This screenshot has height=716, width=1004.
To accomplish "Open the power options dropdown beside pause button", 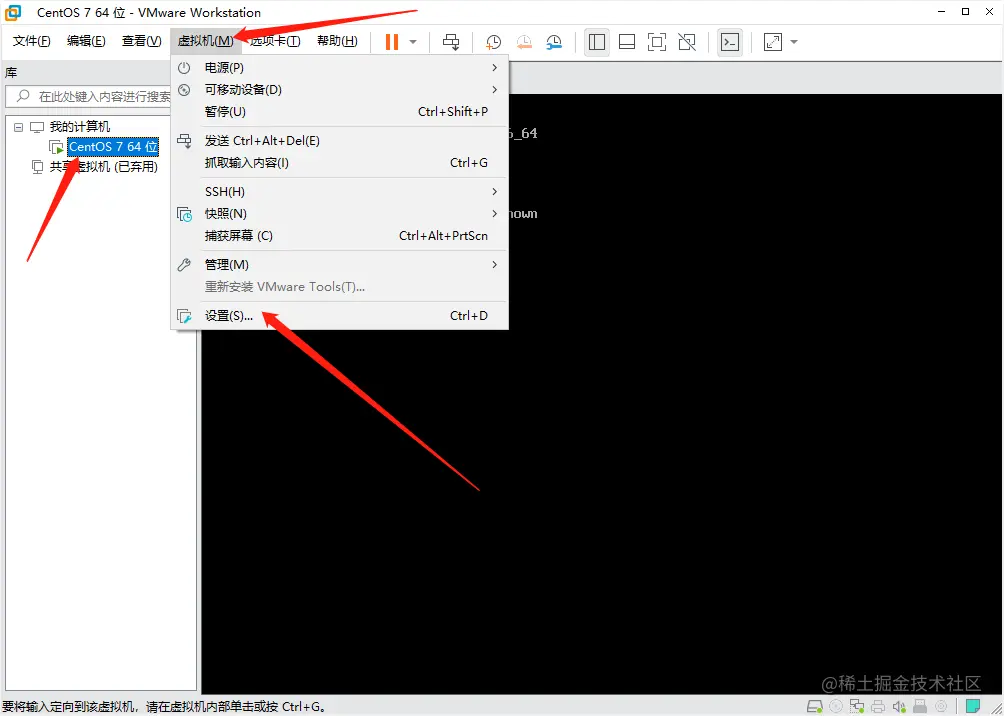I will click(x=413, y=42).
